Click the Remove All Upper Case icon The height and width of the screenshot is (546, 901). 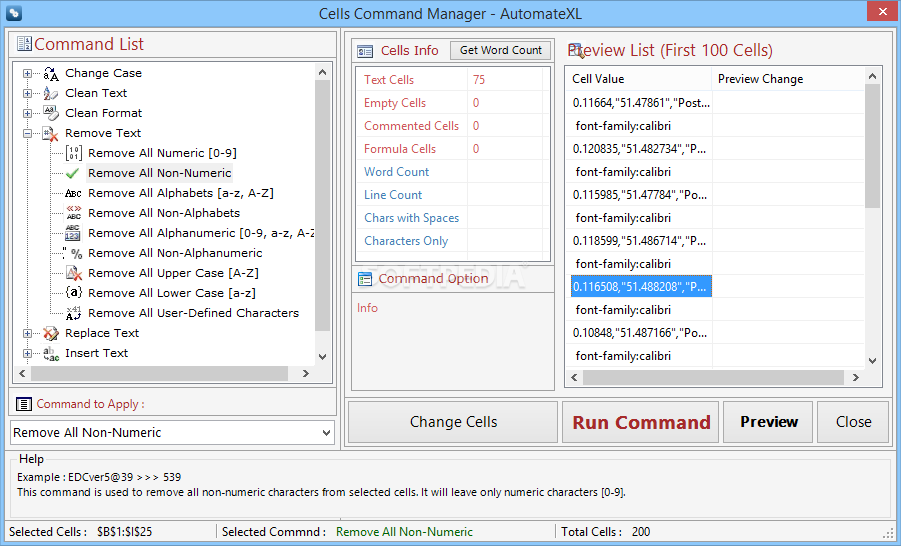(x=74, y=273)
